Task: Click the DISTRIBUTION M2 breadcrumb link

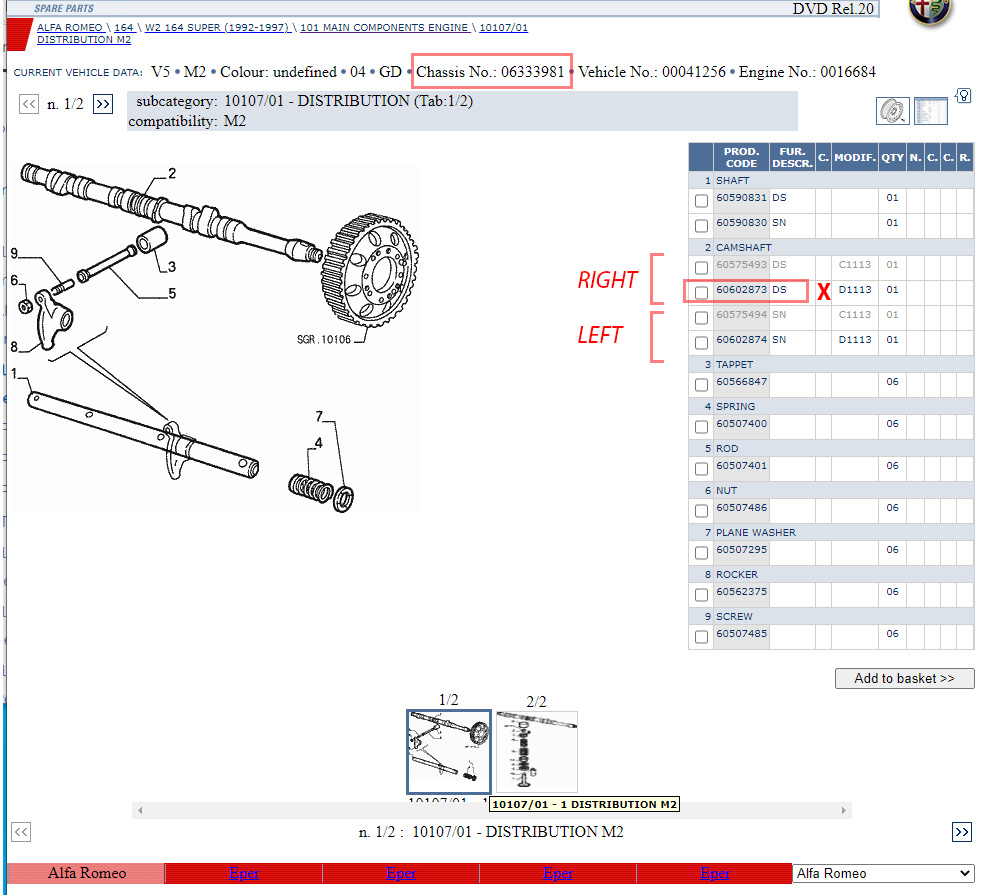Action: (84, 40)
